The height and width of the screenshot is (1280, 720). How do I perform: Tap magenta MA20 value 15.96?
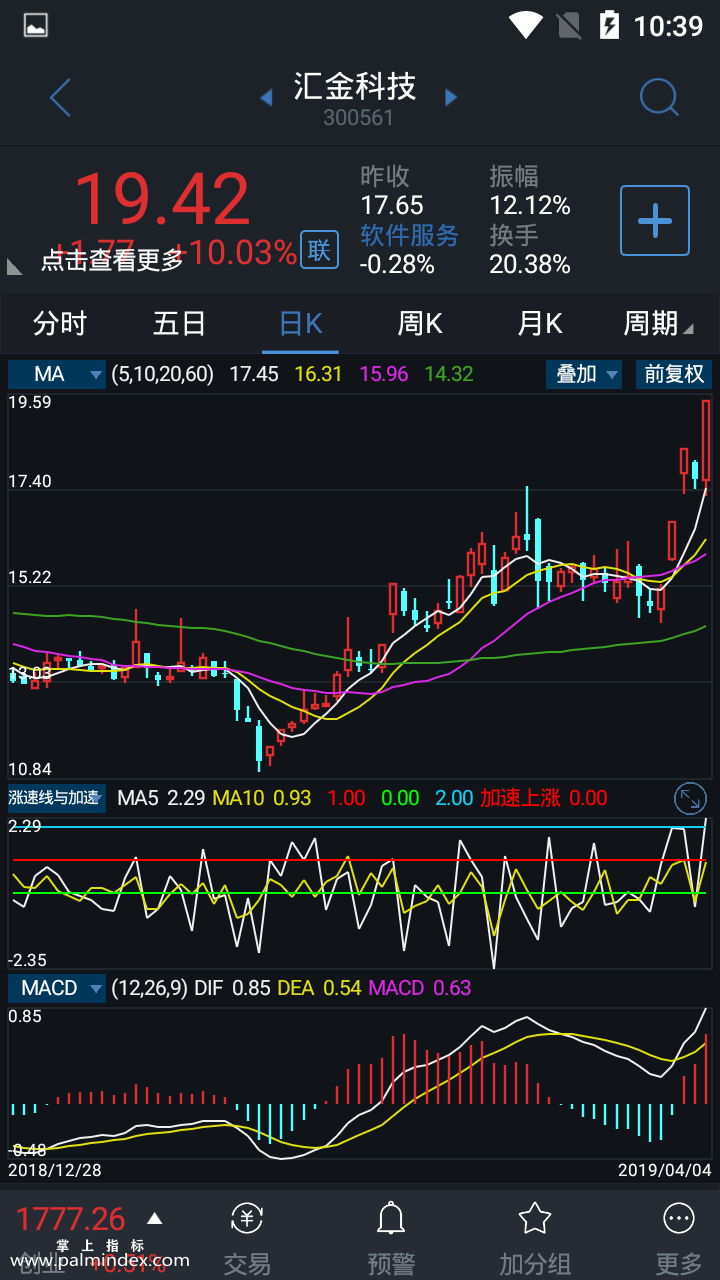pyautogui.click(x=384, y=374)
